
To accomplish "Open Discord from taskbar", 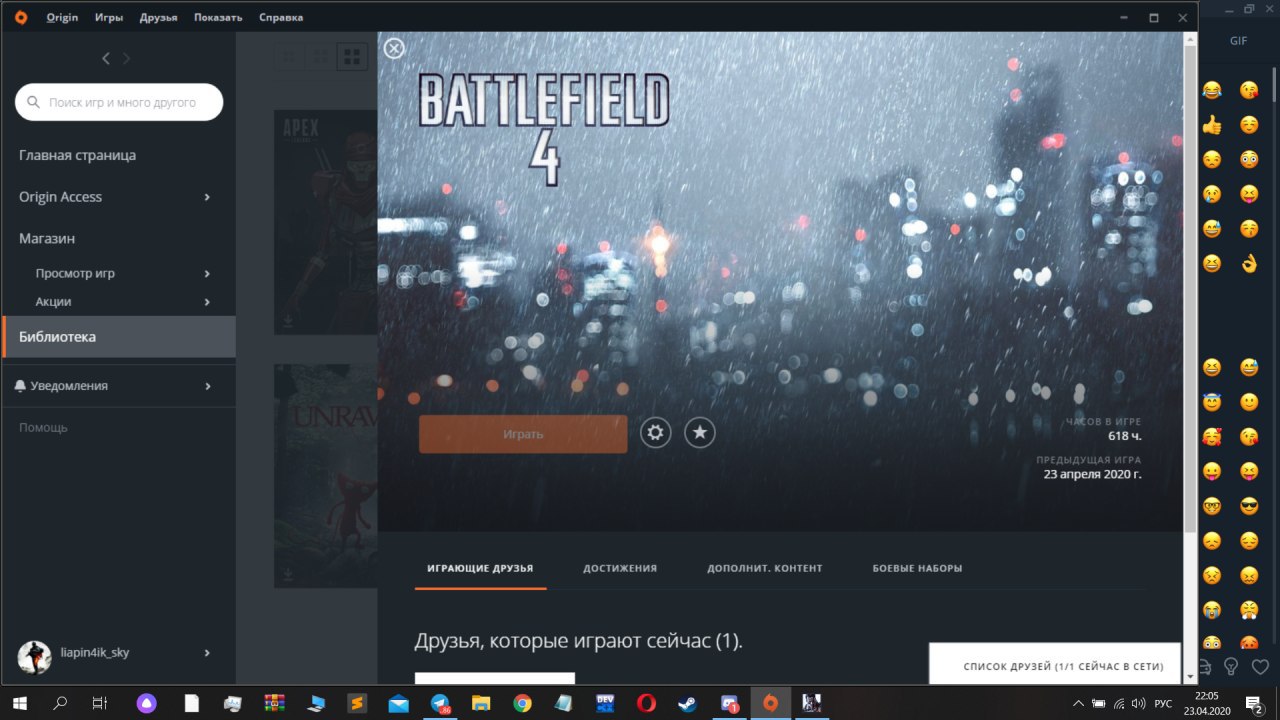I will tap(729, 703).
